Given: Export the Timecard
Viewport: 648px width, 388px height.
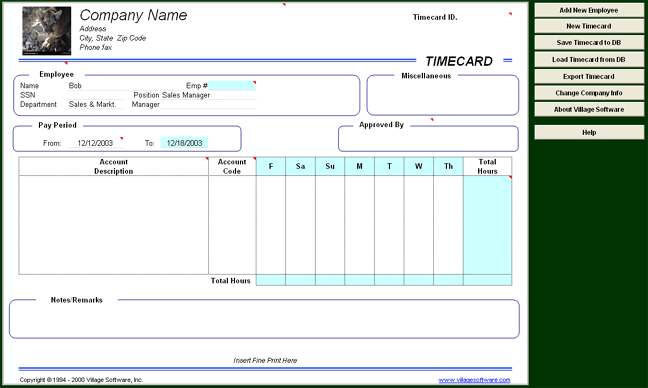Looking at the screenshot, I should tap(589, 76).
